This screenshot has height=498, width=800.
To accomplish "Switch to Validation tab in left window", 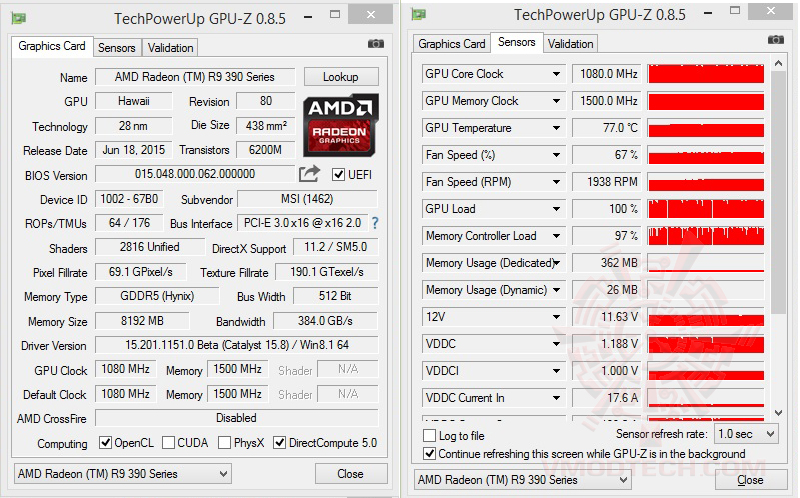I will click(x=170, y=48).
